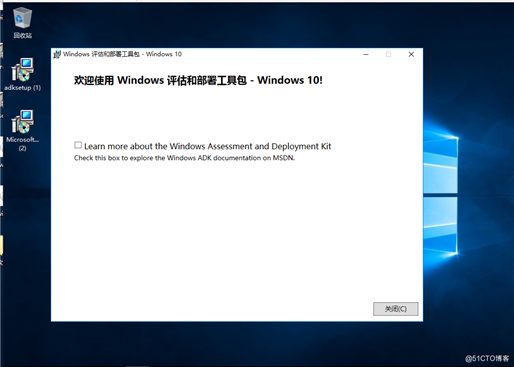Click the ADK installer title bar icon
The width and height of the screenshot is (514, 367).
[57, 54]
